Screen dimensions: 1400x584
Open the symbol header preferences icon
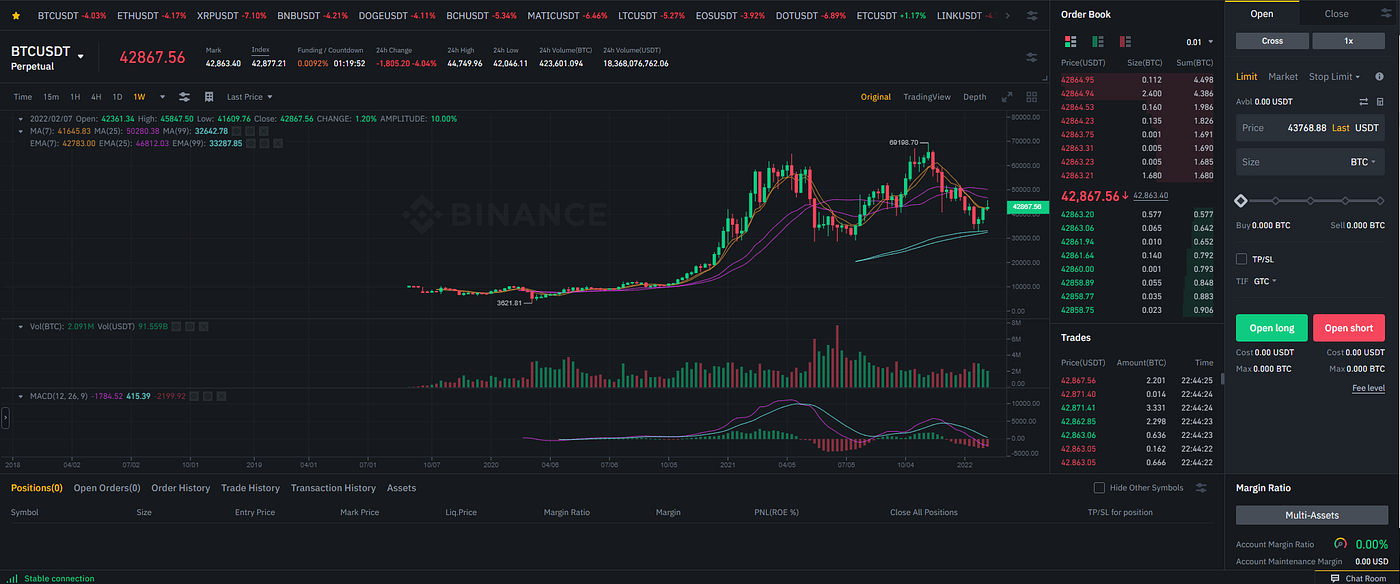point(1032,57)
